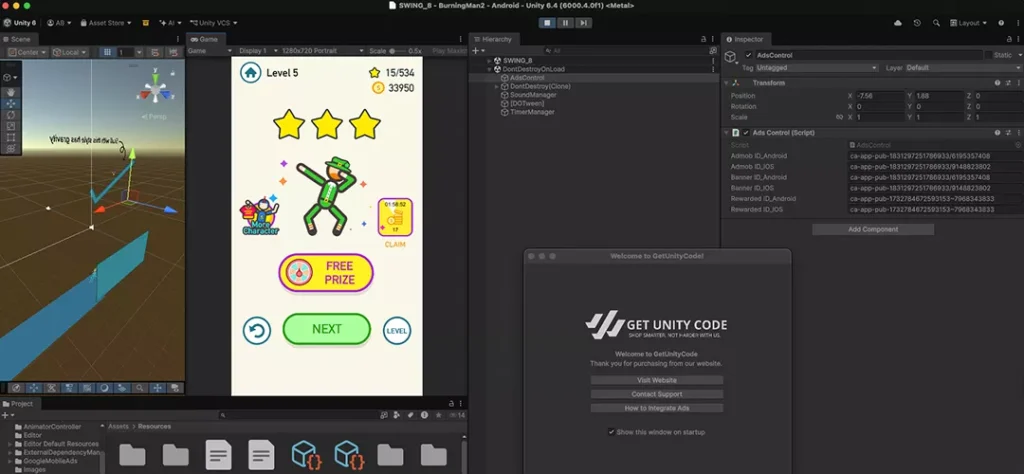Click How to Integrate Ads button
The width and height of the screenshot is (1024, 474).
(x=657, y=408)
